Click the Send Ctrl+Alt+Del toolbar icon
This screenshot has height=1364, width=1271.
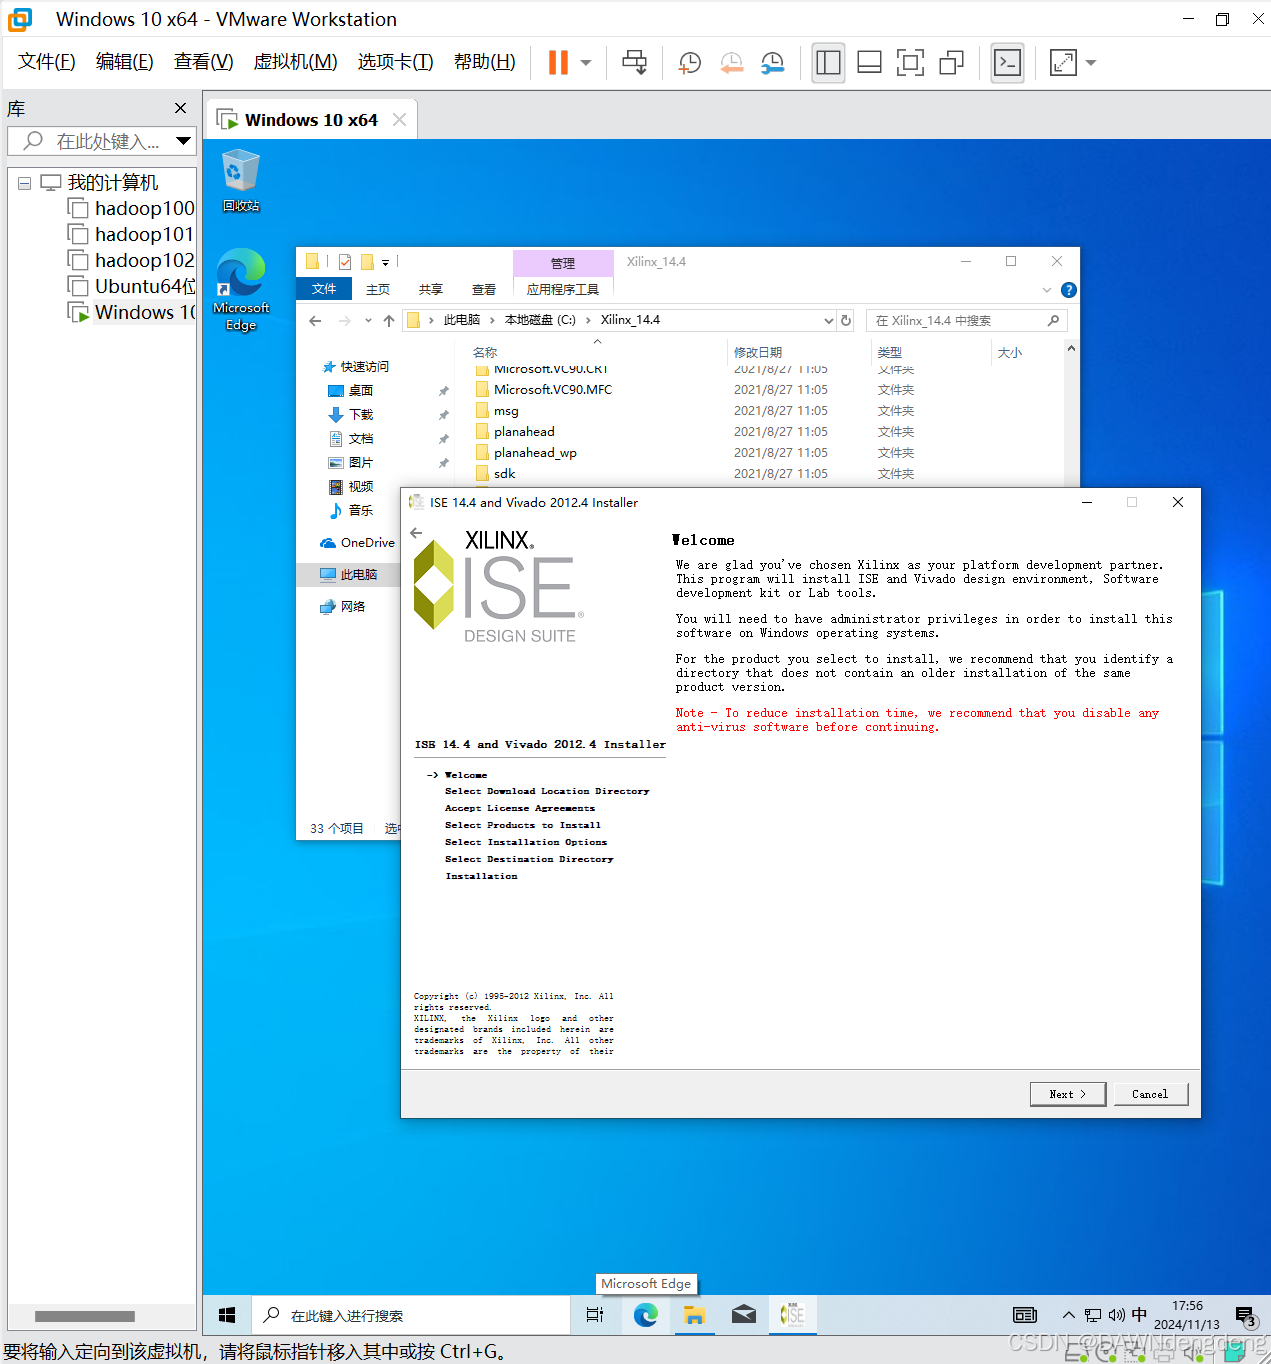pos(634,62)
